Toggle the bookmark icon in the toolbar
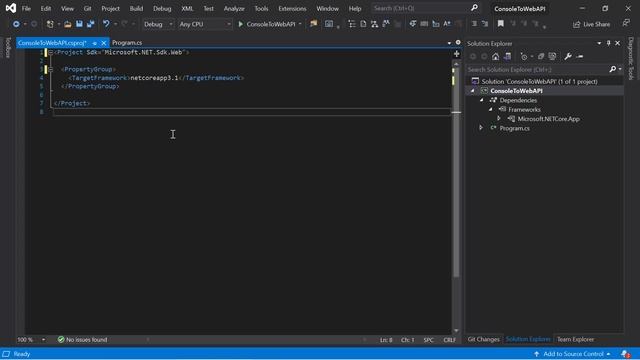Image resolution: width=640 pixels, height=360 pixels. pyautogui.click(x=500, y=24)
